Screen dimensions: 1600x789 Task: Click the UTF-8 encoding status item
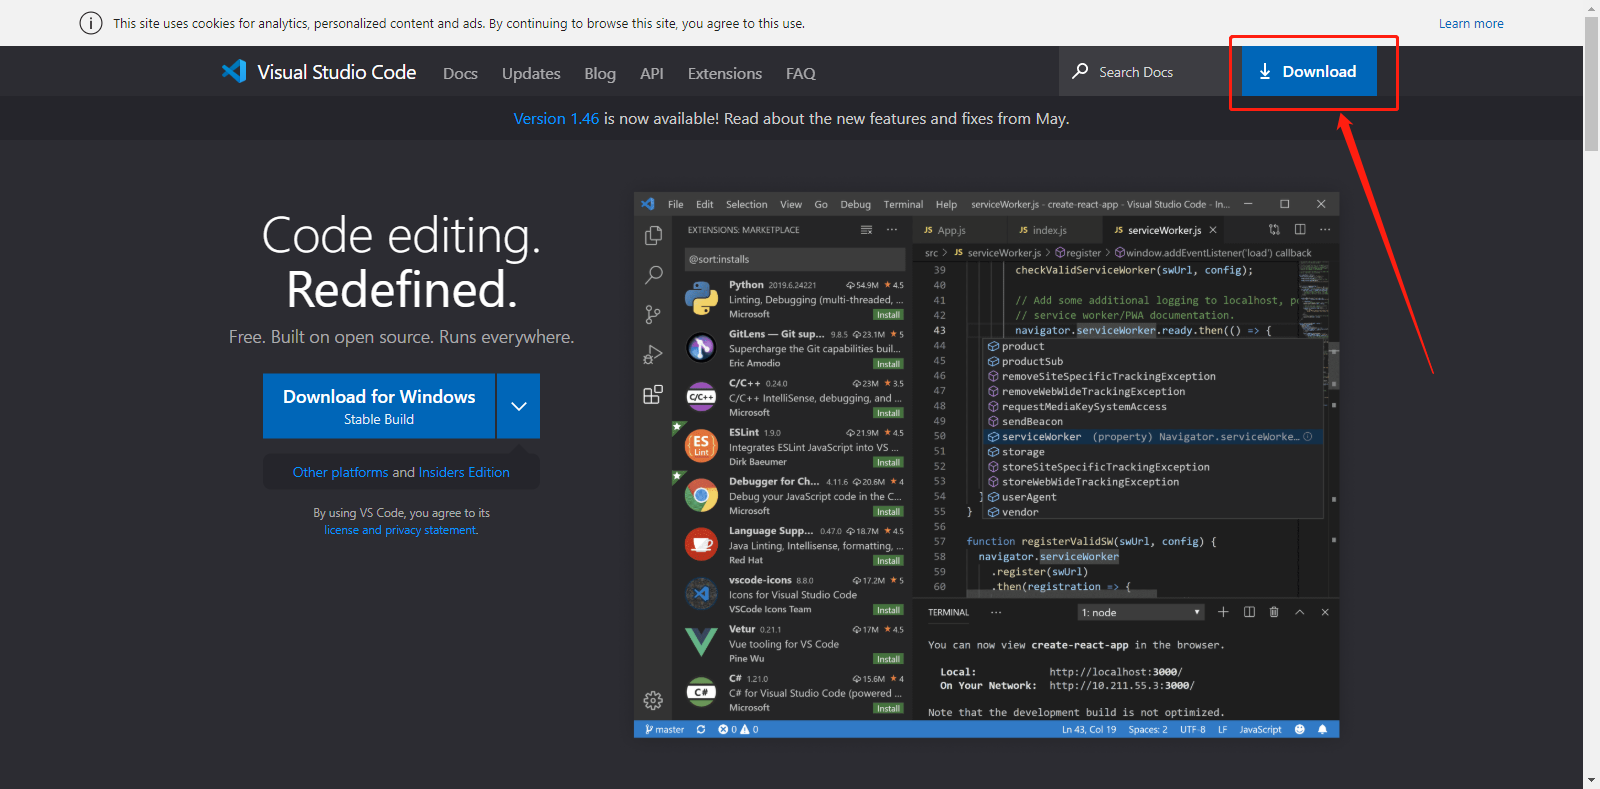pos(1193,729)
